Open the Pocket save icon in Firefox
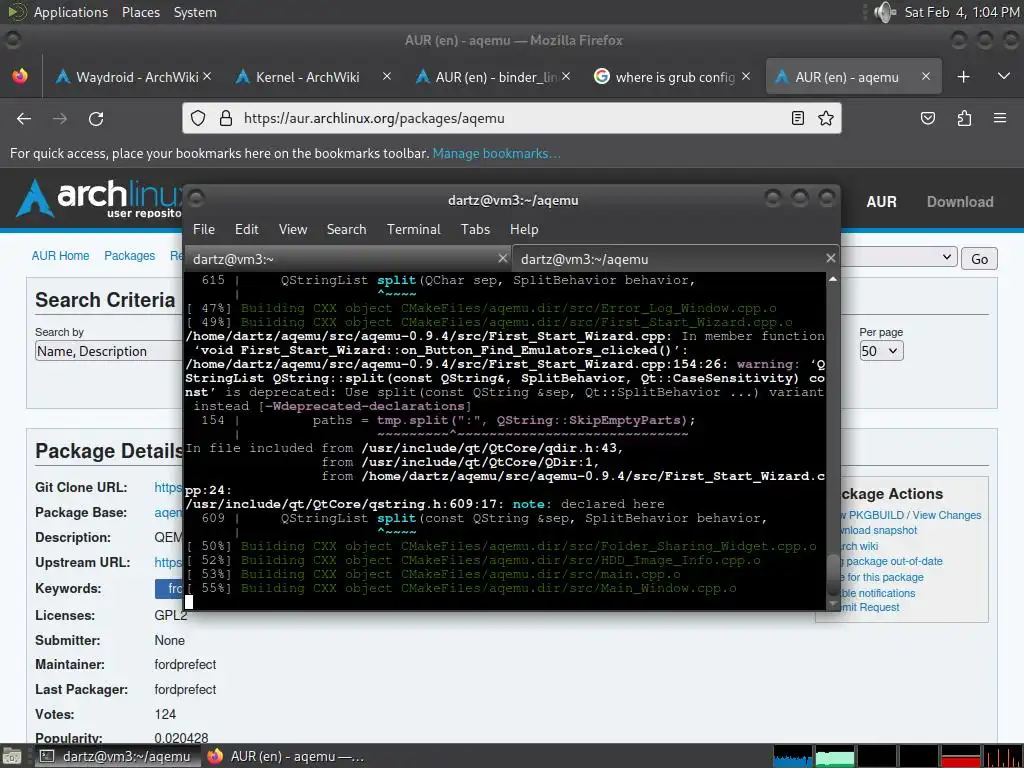 (x=927, y=118)
